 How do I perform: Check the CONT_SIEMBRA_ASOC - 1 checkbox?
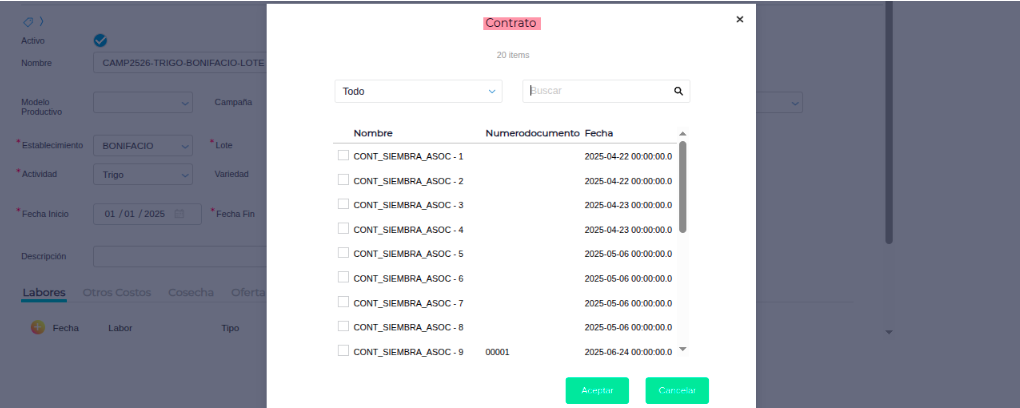point(343,156)
